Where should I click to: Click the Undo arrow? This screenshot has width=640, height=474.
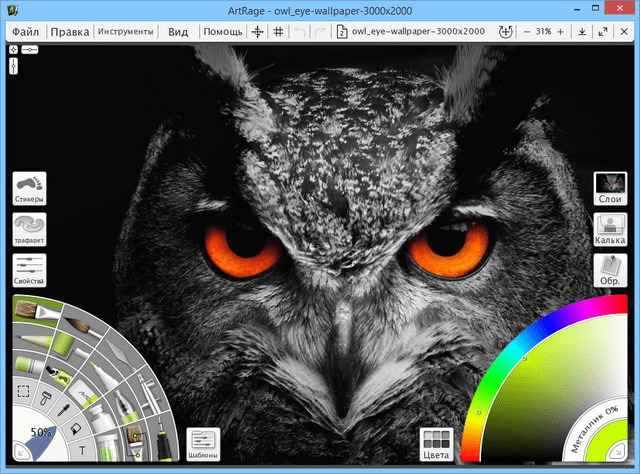pos(300,31)
